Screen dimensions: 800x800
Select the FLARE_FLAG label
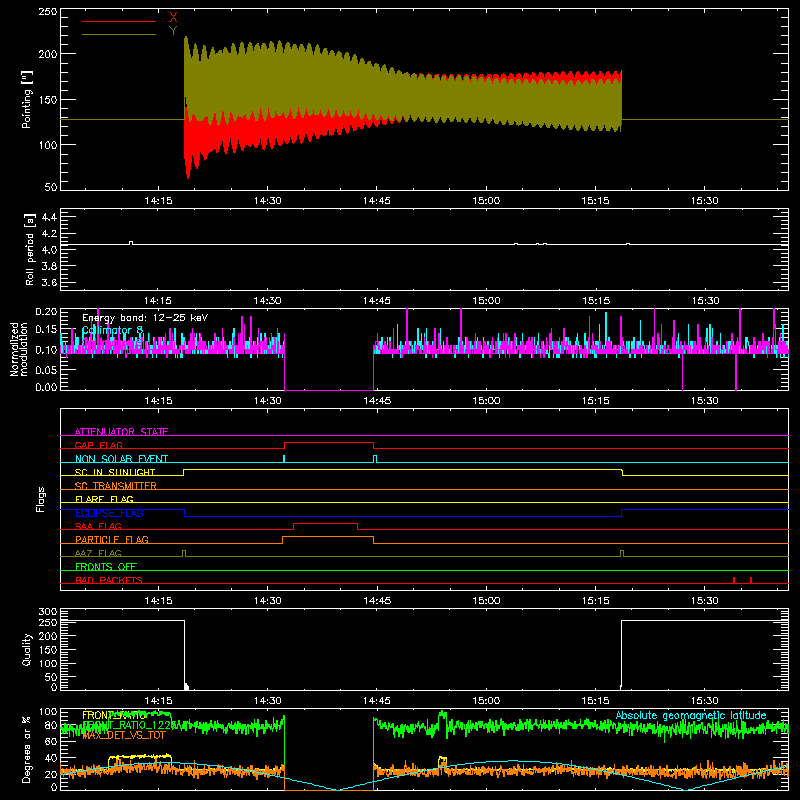[x=104, y=499]
